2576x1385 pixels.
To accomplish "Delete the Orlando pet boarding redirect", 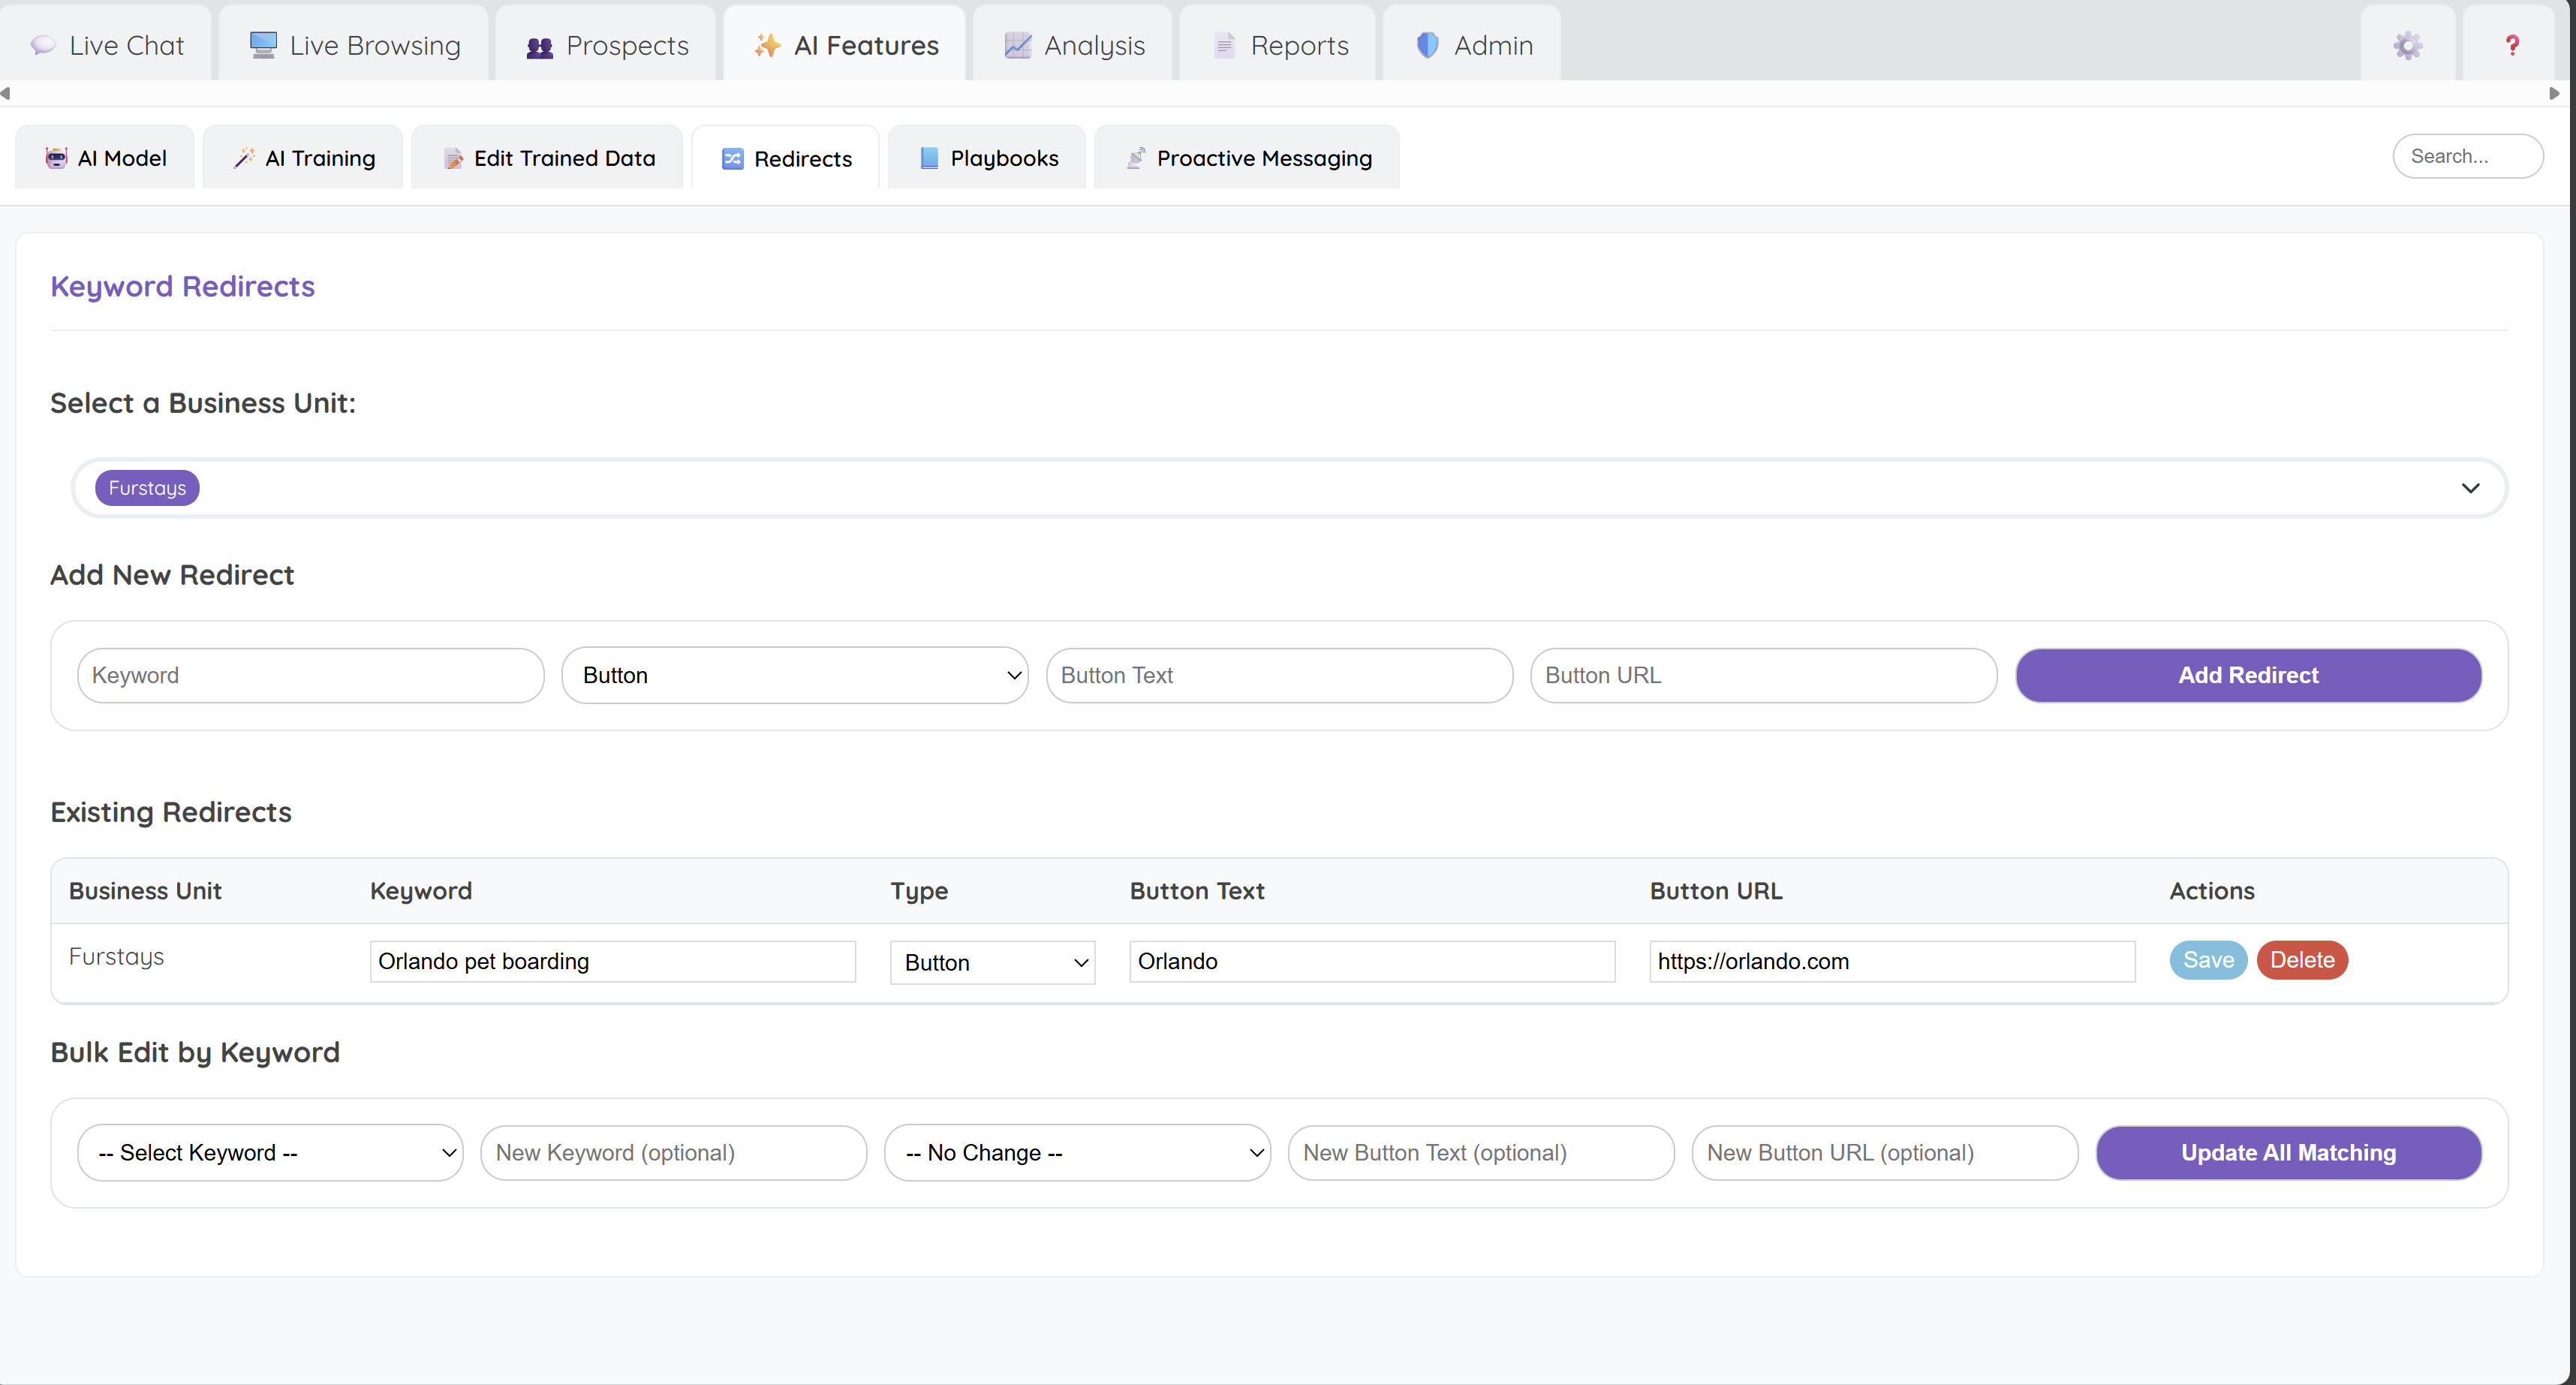I will click(2301, 959).
